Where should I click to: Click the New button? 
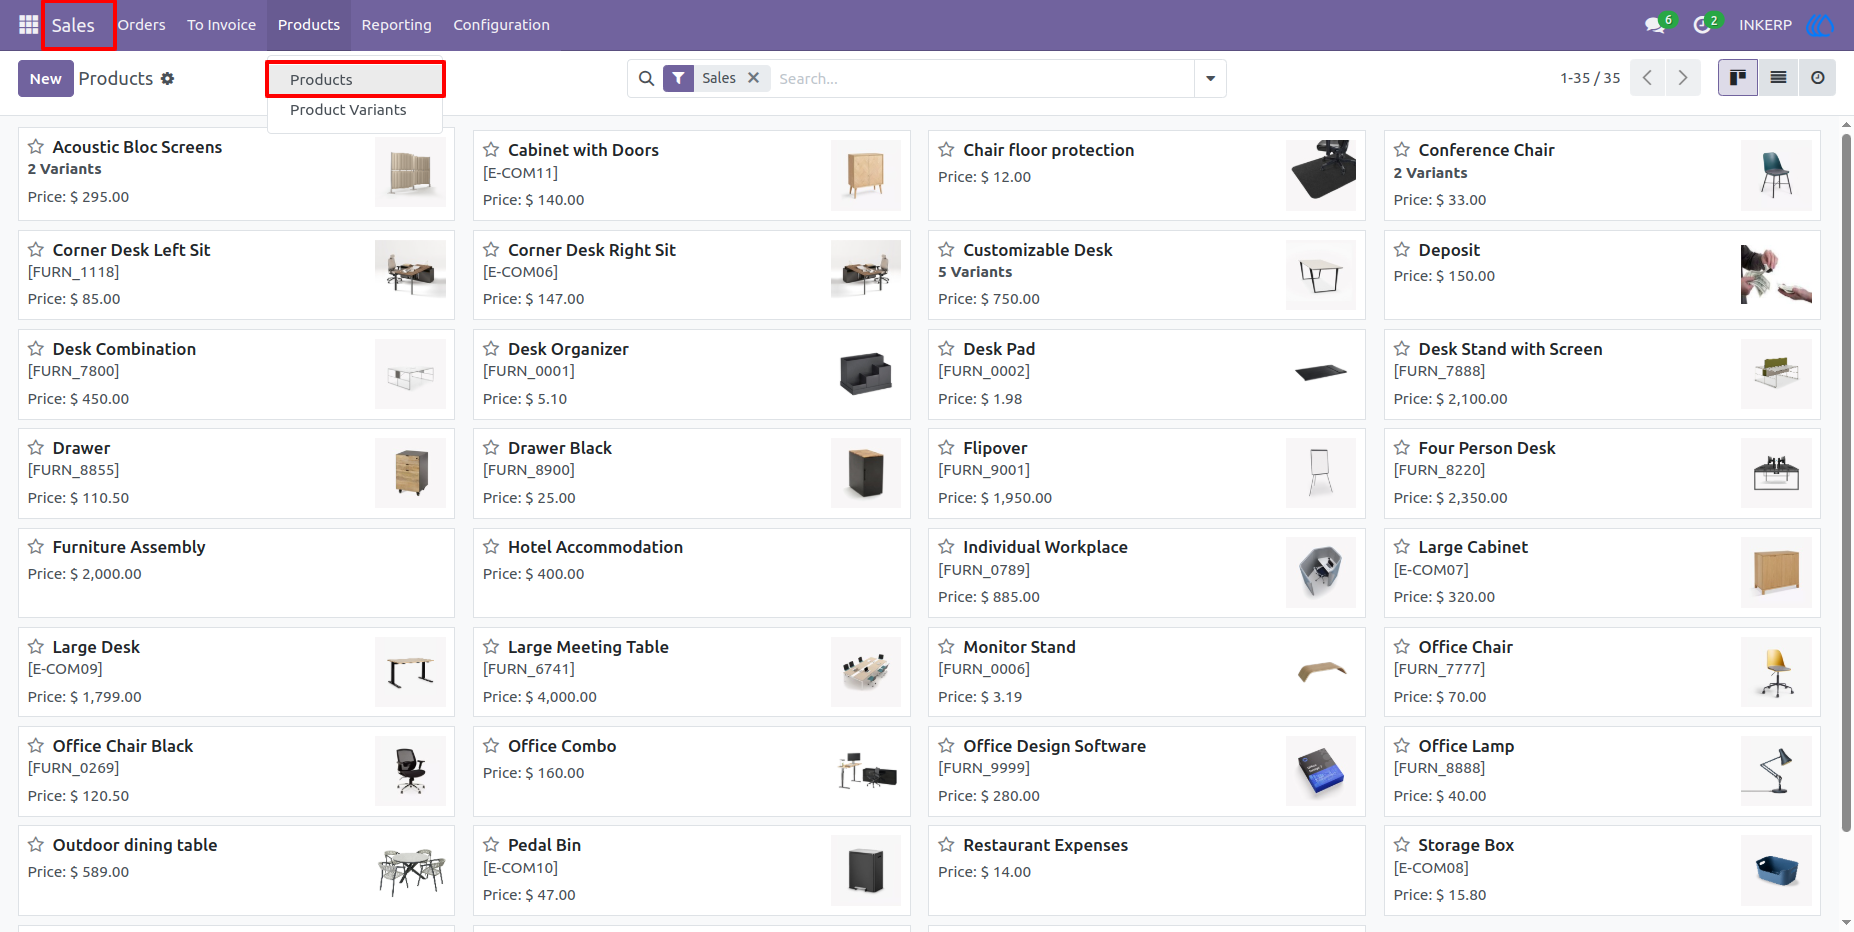click(x=46, y=78)
